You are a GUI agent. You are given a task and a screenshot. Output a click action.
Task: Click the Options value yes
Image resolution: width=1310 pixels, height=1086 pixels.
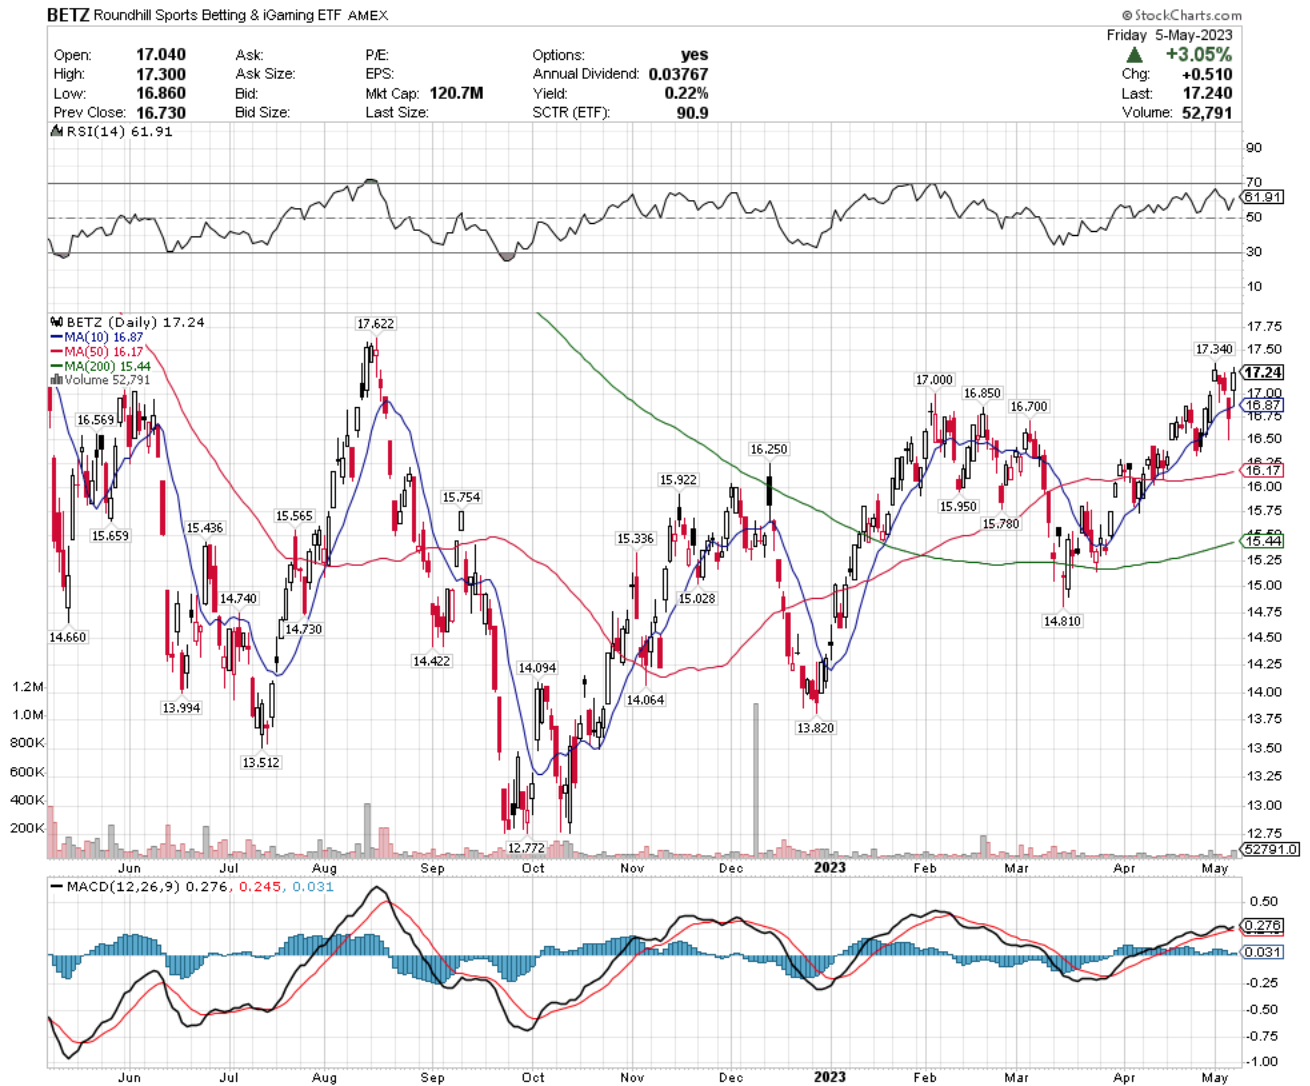[694, 55]
